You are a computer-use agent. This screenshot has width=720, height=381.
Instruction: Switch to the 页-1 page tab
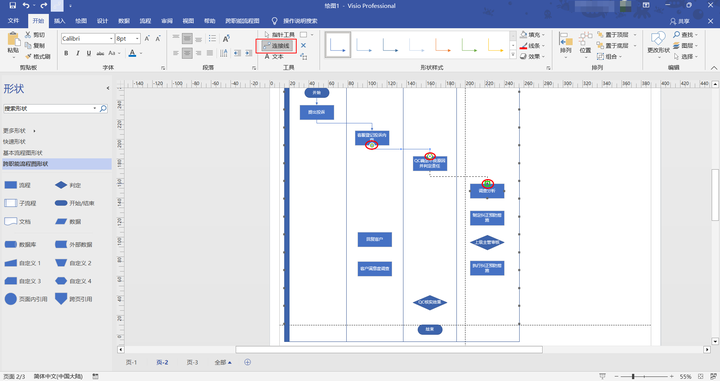point(131,362)
